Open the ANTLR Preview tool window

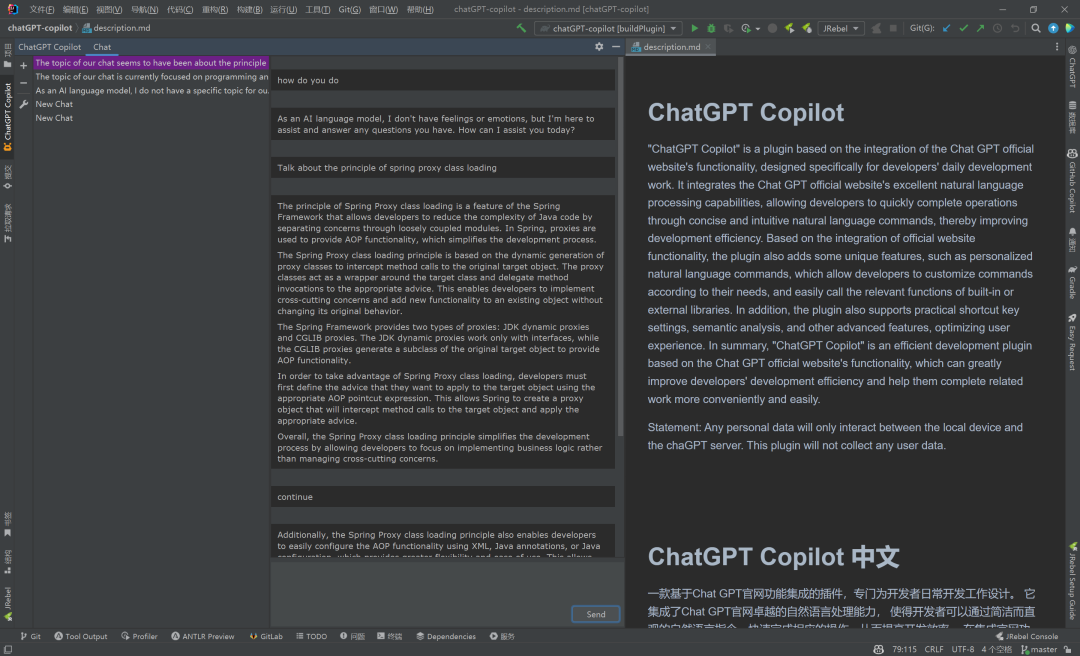click(x=202, y=636)
